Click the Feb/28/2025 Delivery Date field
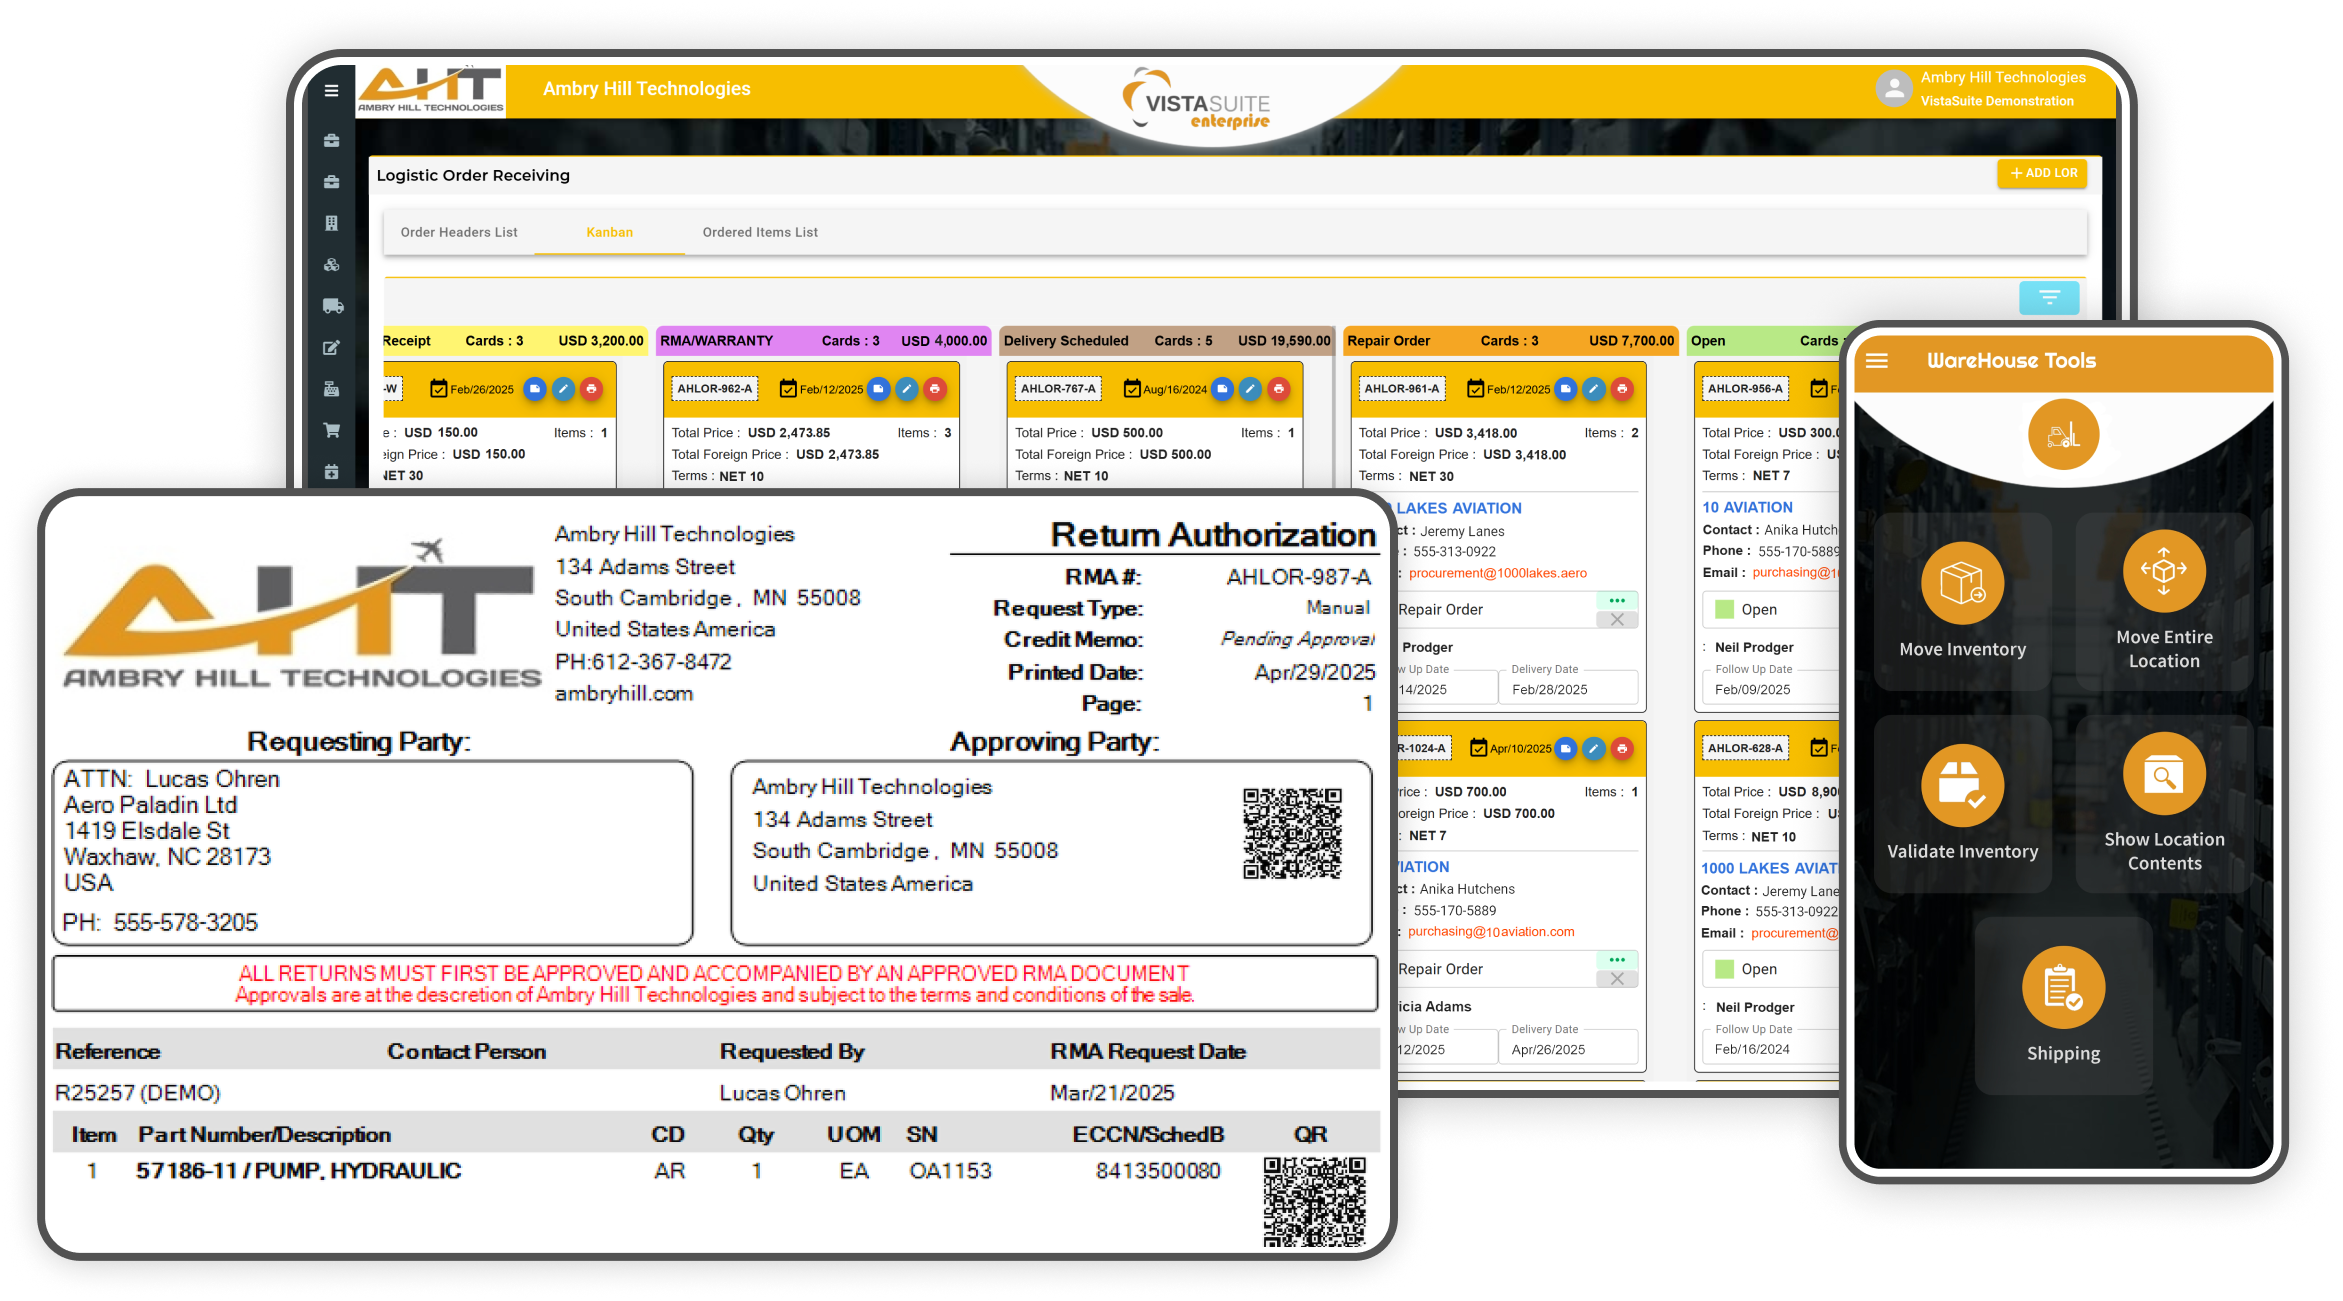The height and width of the screenshot is (1301, 2343). coord(1550,689)
